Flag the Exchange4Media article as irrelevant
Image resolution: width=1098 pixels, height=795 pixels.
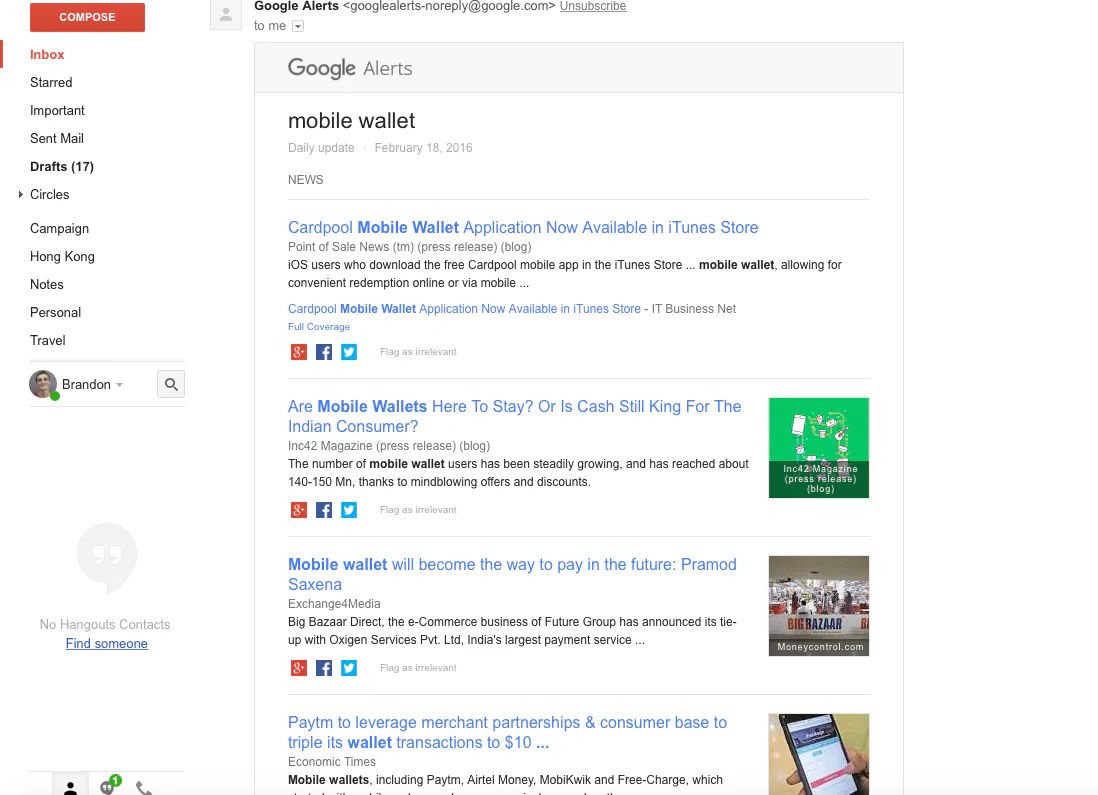pos(418,668)
